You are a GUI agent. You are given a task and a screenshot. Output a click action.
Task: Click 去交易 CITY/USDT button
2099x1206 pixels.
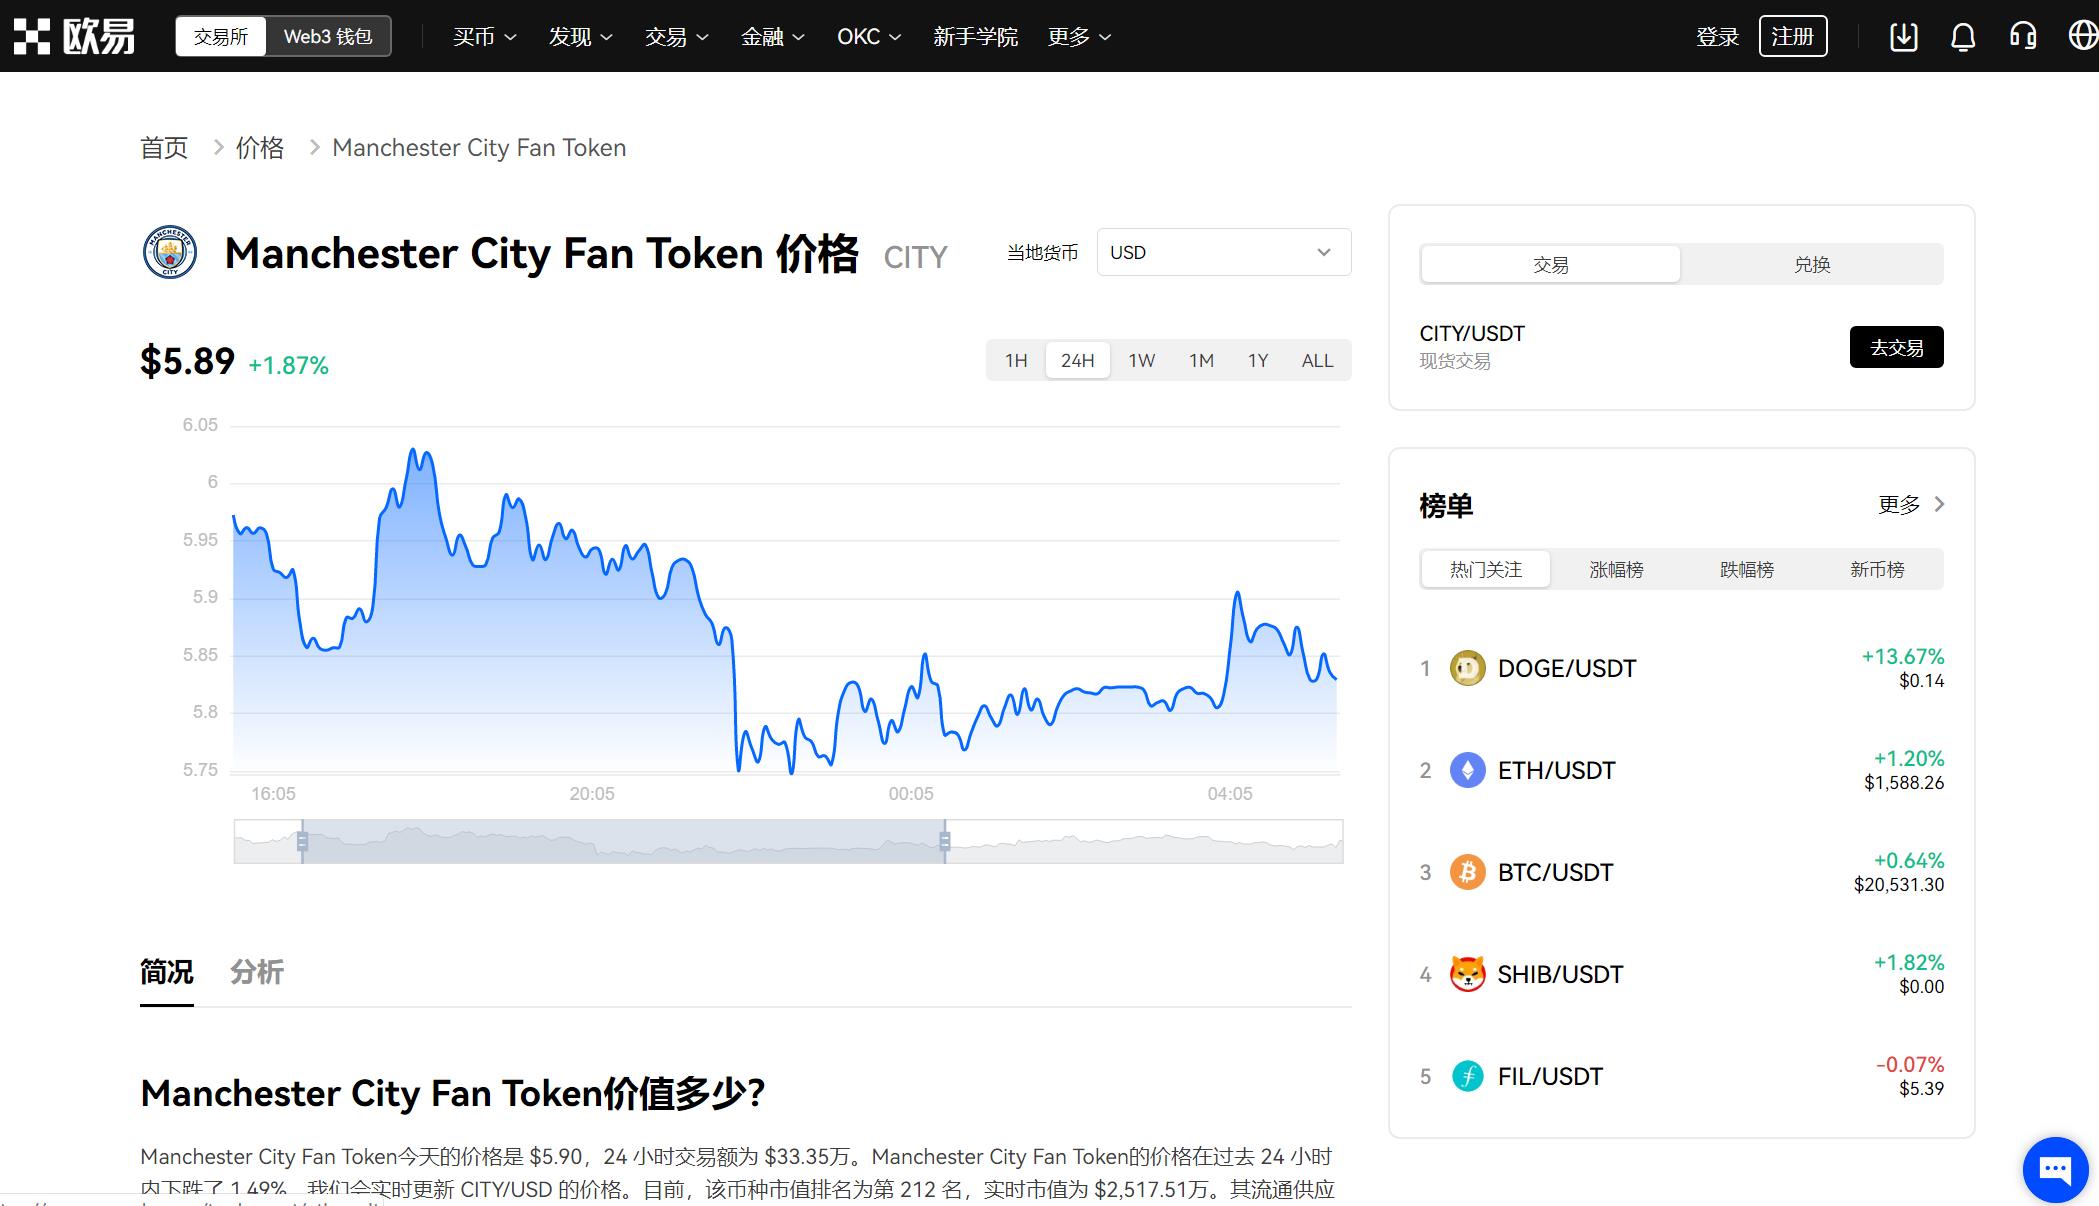[1896, 346]
